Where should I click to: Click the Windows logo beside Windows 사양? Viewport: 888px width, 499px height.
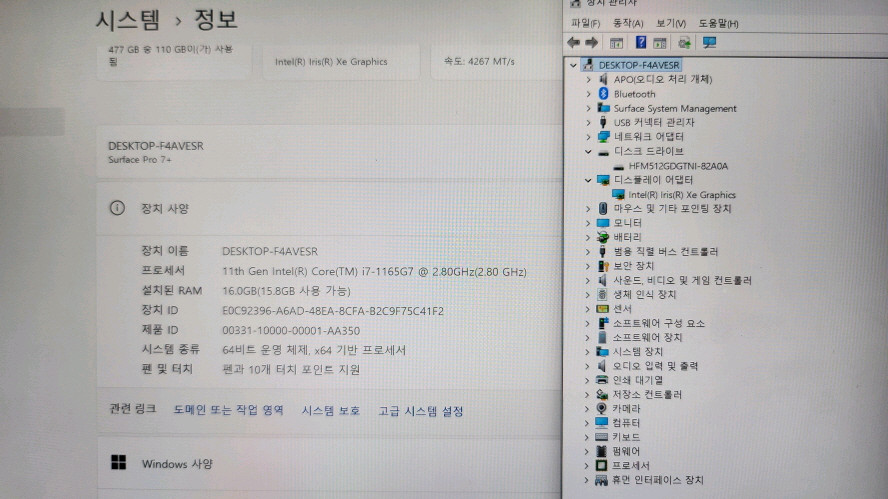(118, 462)
